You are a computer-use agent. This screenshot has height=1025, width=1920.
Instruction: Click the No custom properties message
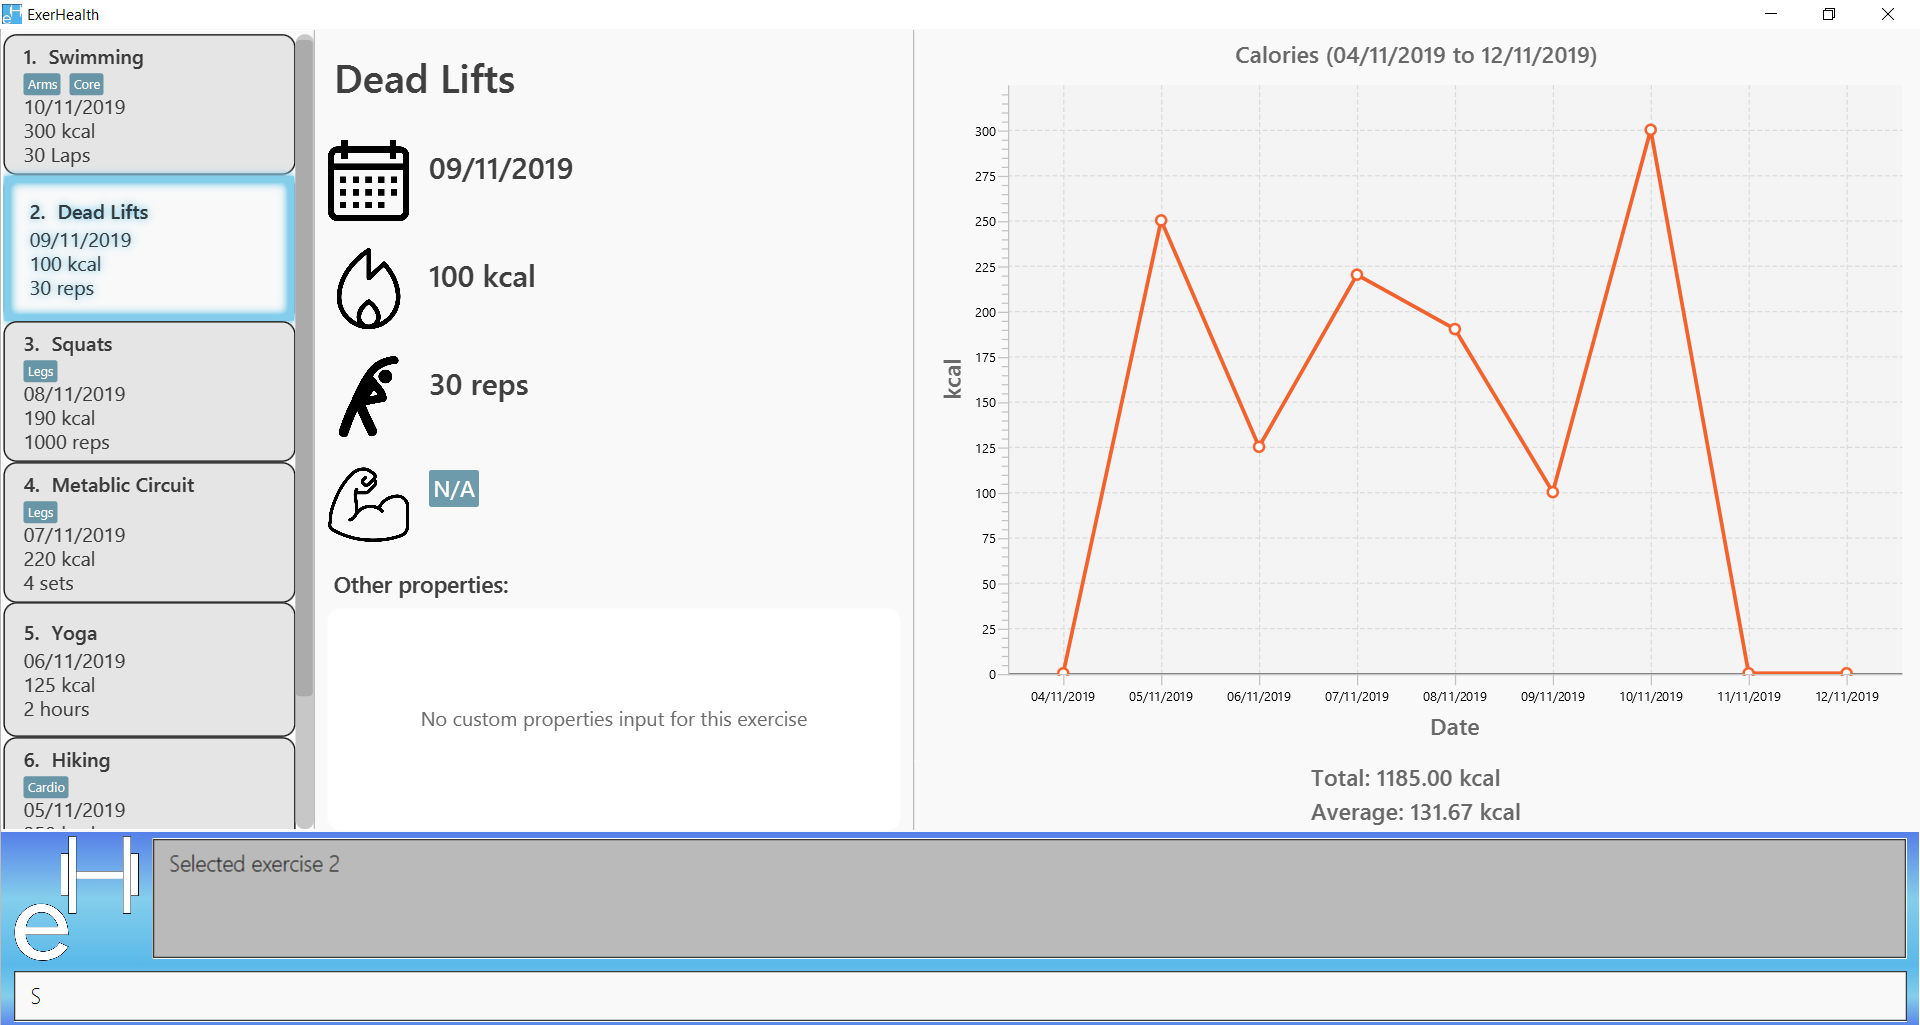click(x=614, y=719)
